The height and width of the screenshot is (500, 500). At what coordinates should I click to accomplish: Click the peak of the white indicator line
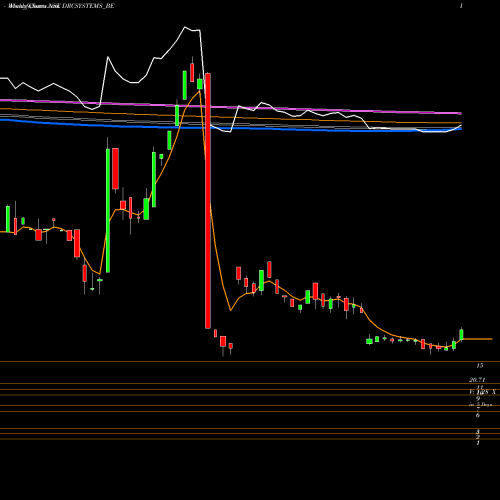point(185,27)
